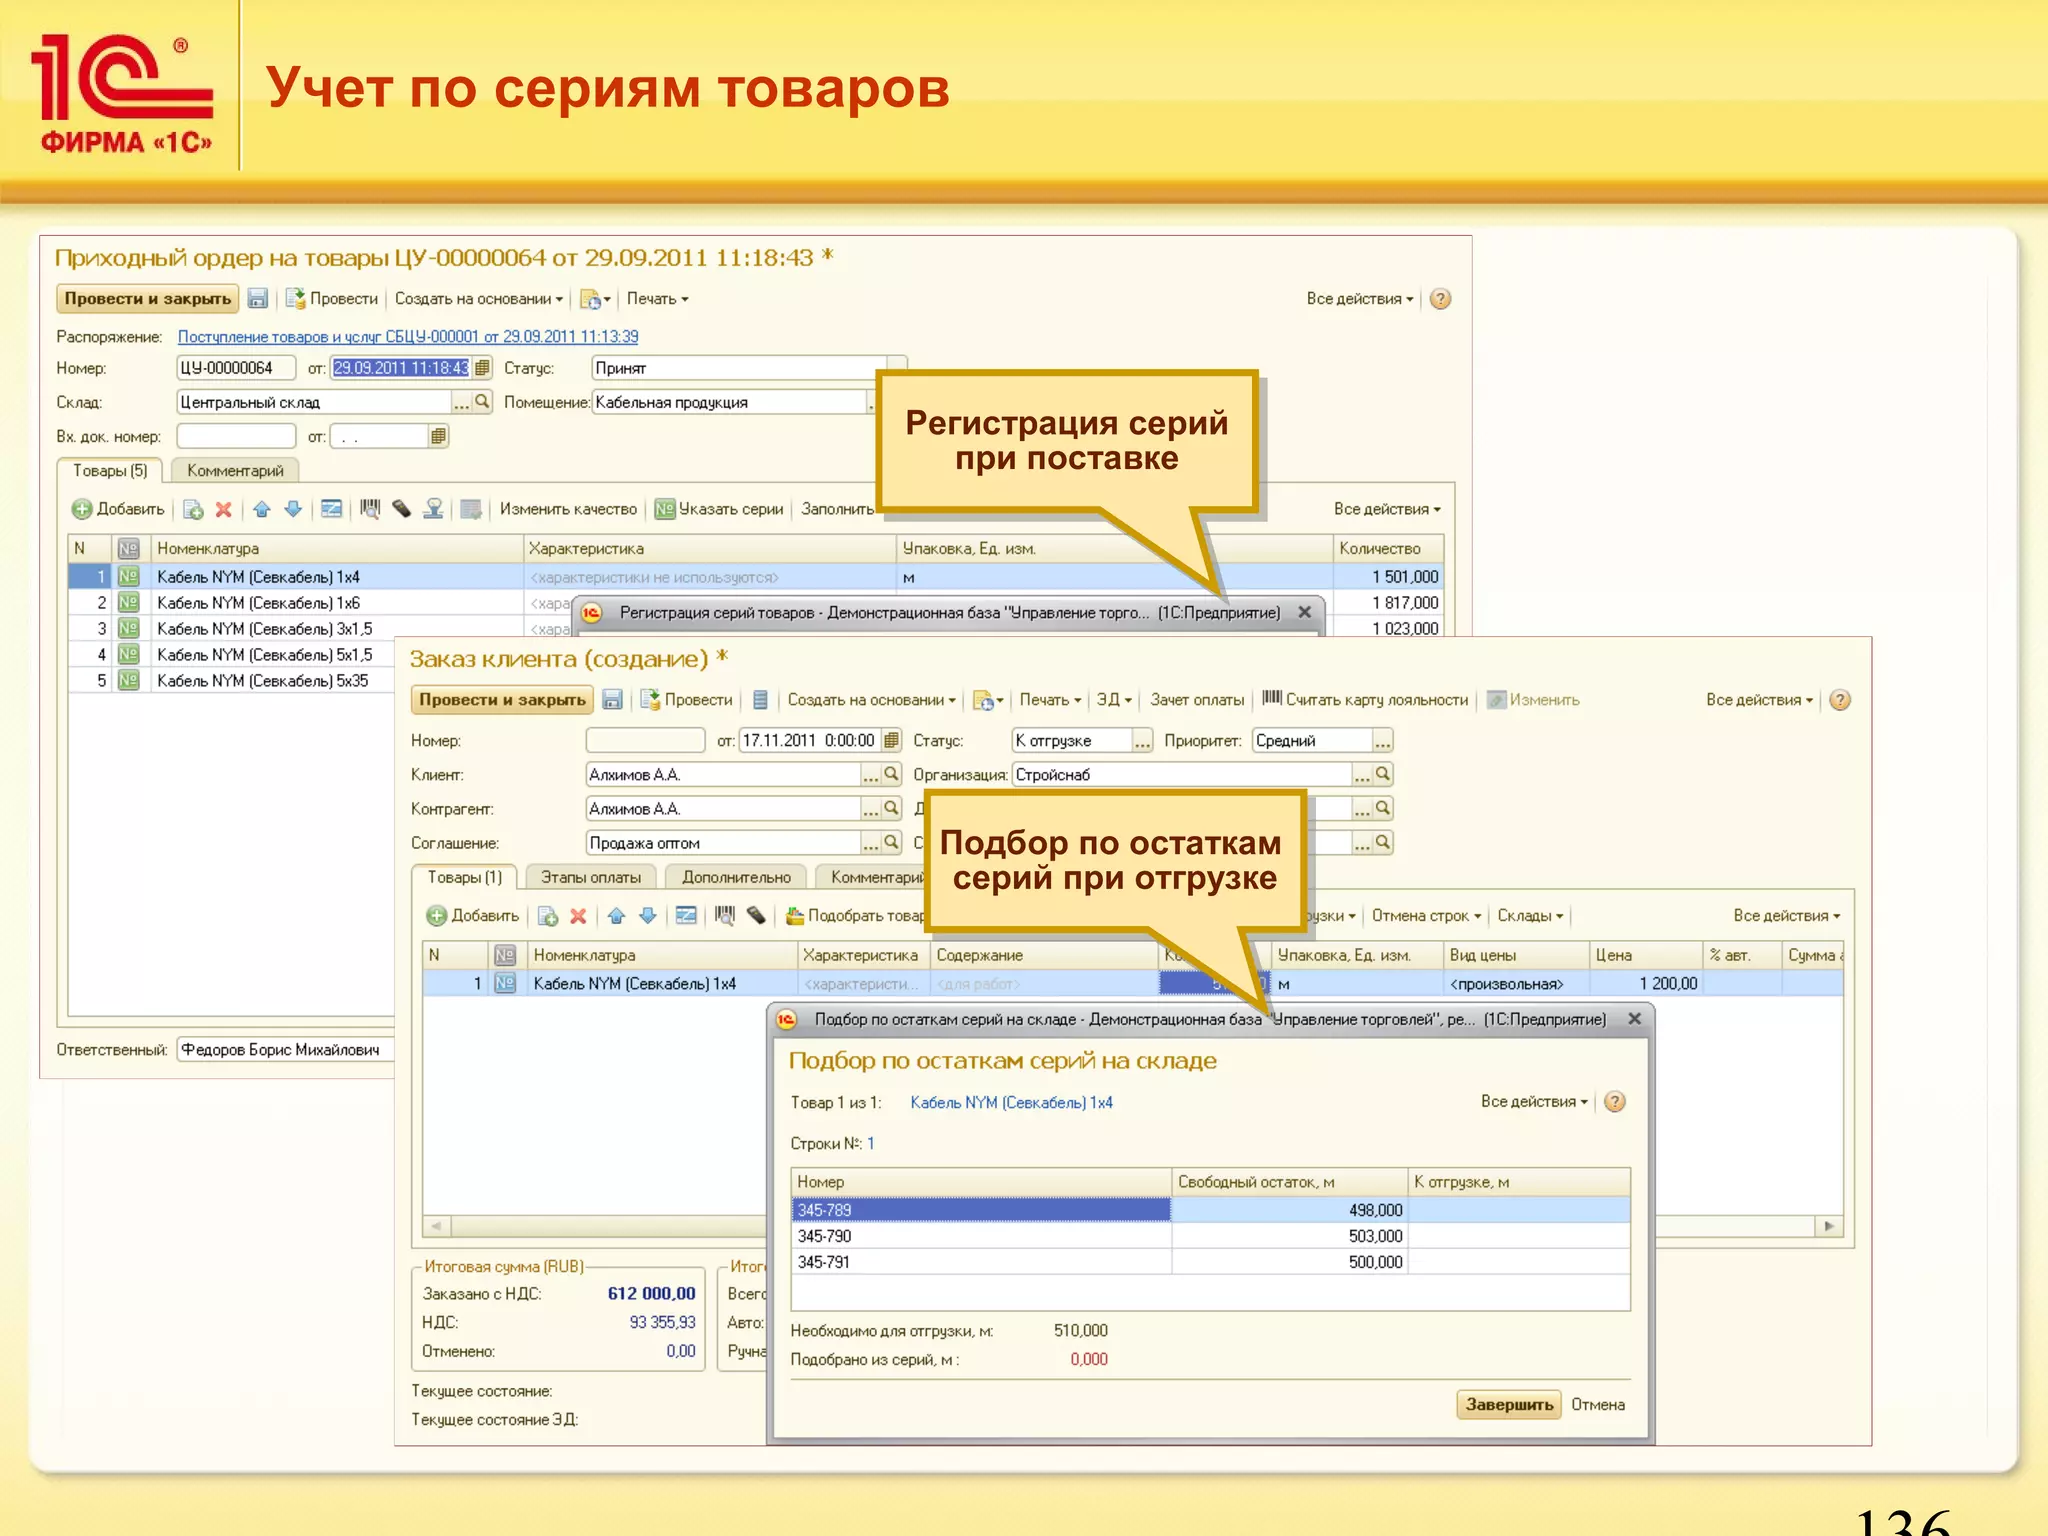Click series № icon of row Кабель 1x6

pos(128,603)
